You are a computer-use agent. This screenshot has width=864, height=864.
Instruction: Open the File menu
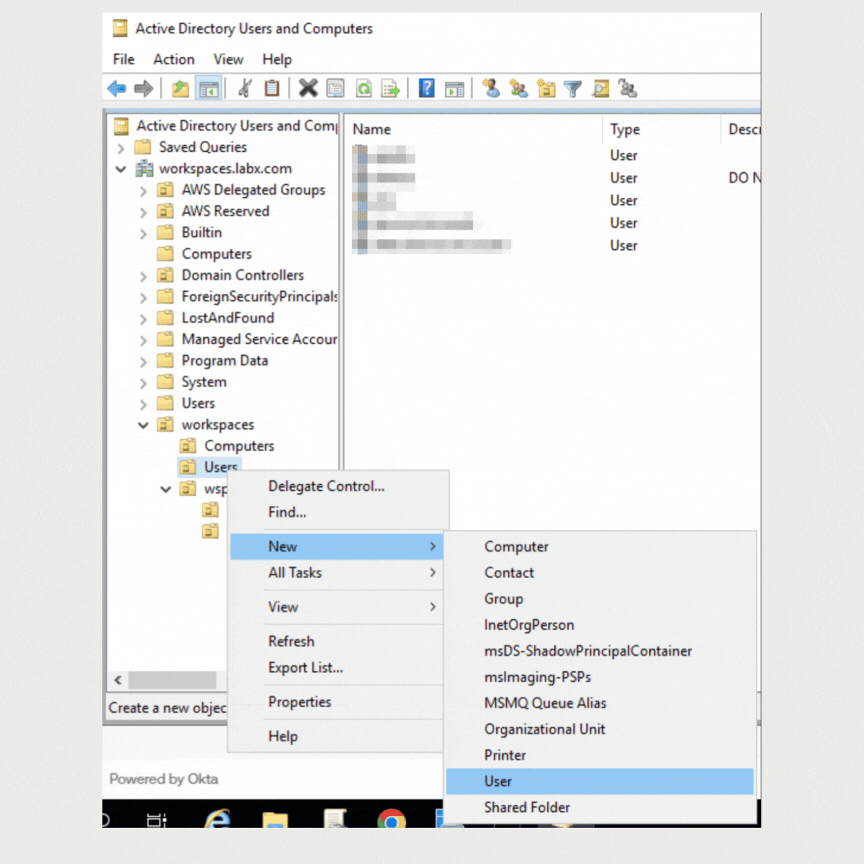pos(123,59)
